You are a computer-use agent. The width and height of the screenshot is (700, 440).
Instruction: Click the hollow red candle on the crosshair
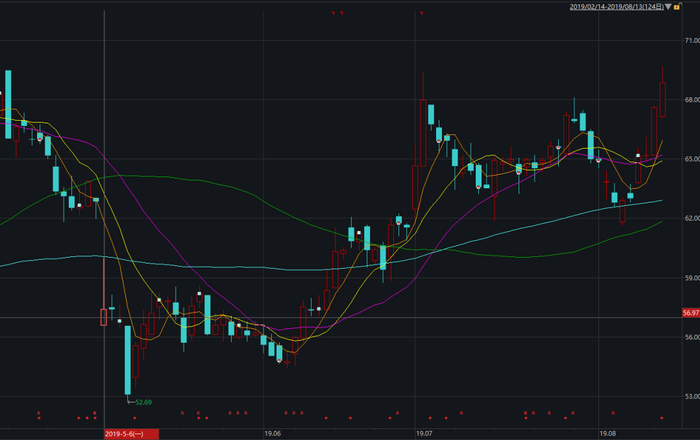click(103, 317)
